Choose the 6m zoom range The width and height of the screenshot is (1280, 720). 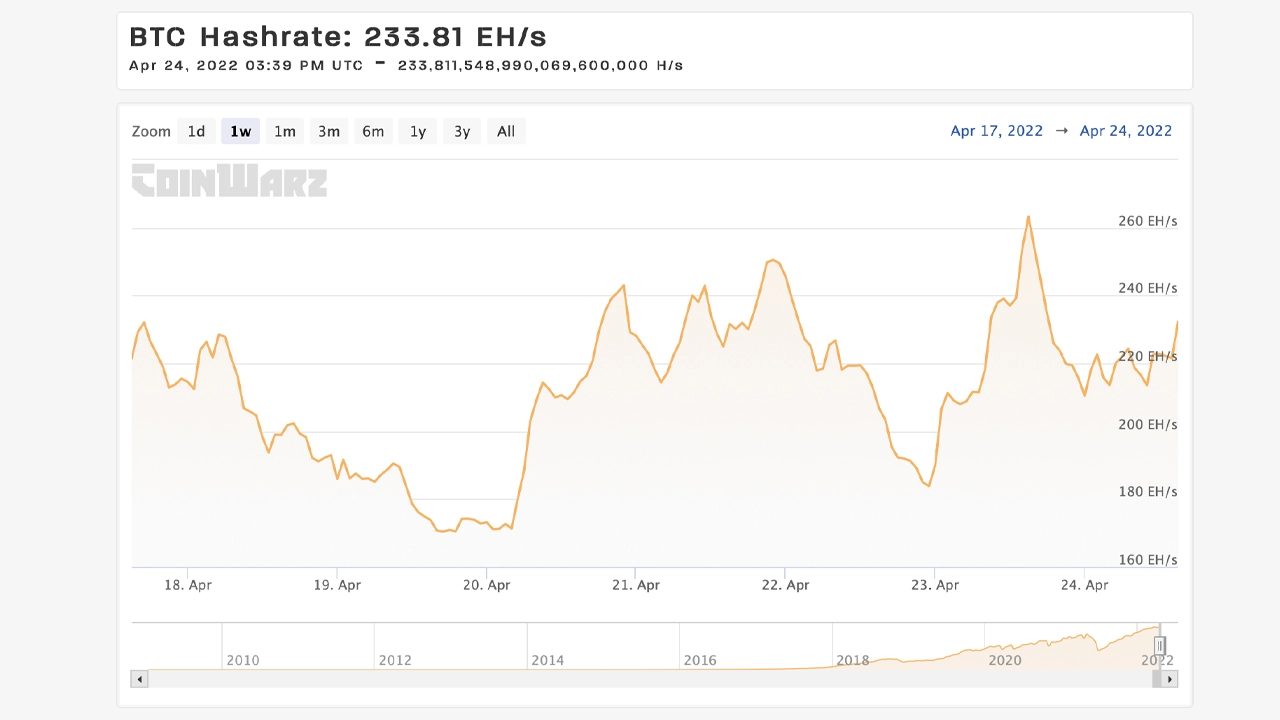pyautogui.click(x=373, y=131)
